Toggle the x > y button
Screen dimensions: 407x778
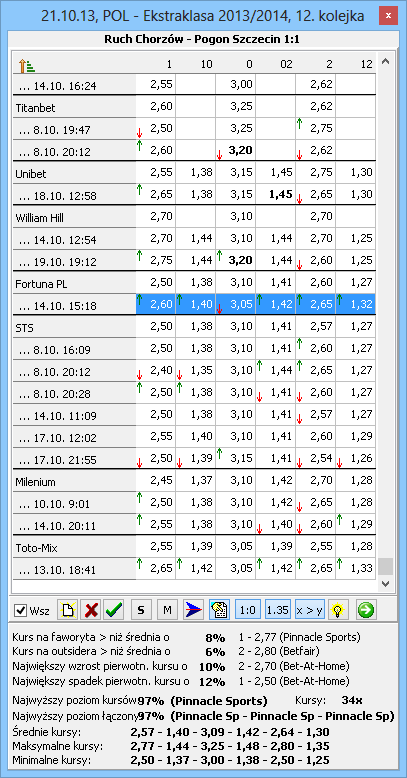[x=309, y=609]
